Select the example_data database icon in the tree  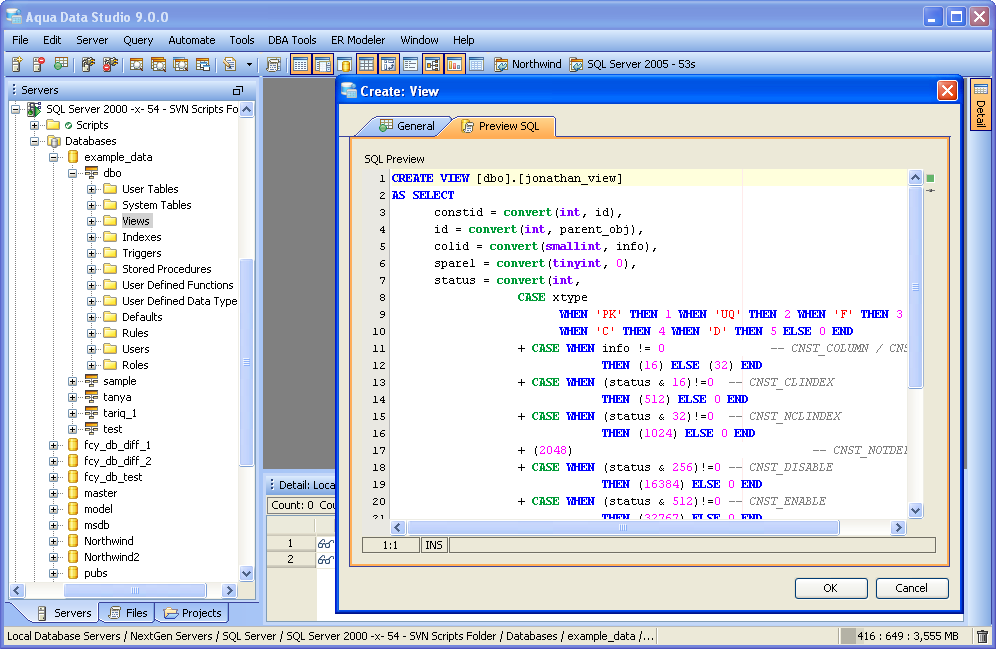coord(72,157)
